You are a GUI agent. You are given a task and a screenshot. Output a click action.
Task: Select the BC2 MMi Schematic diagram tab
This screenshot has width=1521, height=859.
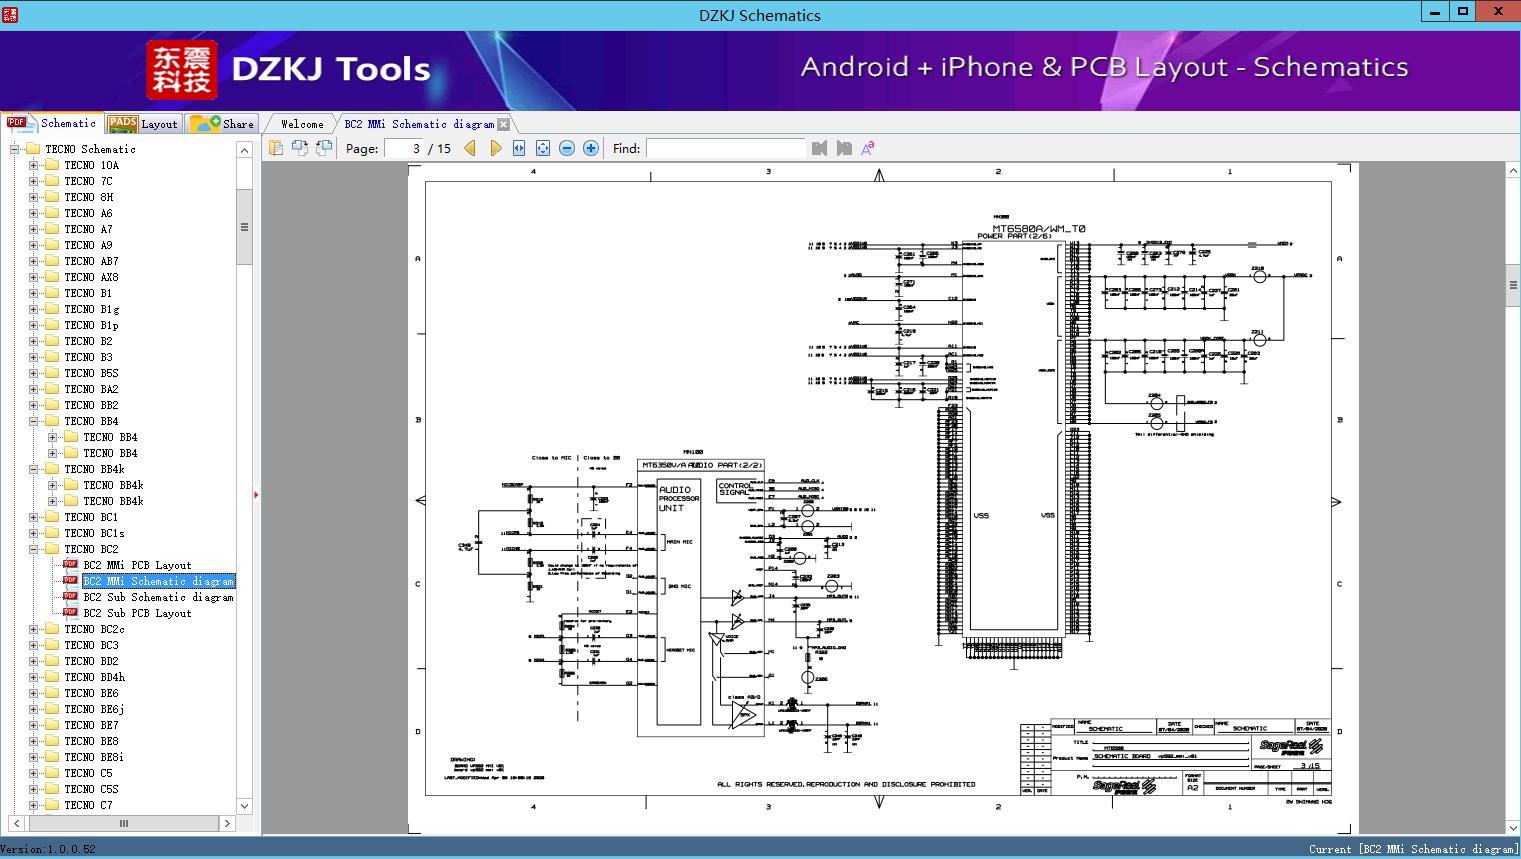tap(419, 124)
